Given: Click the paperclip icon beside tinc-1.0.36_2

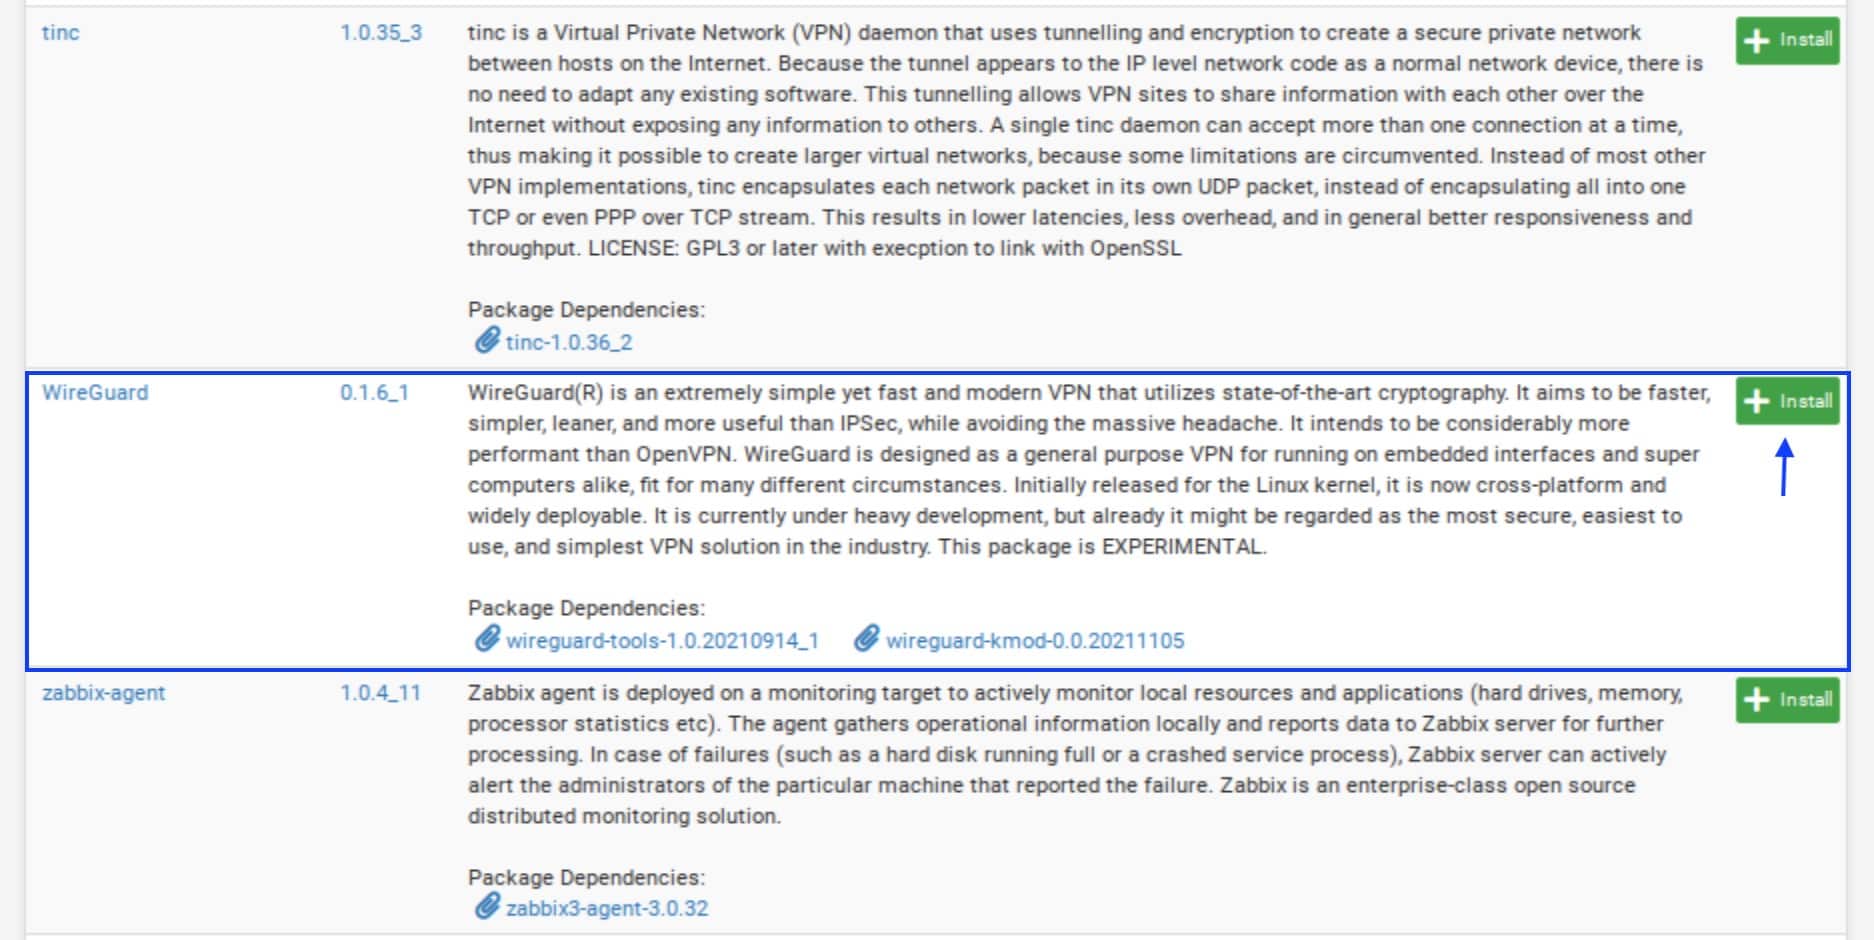Looking at the screenshot, I should (x=487, y=341).
